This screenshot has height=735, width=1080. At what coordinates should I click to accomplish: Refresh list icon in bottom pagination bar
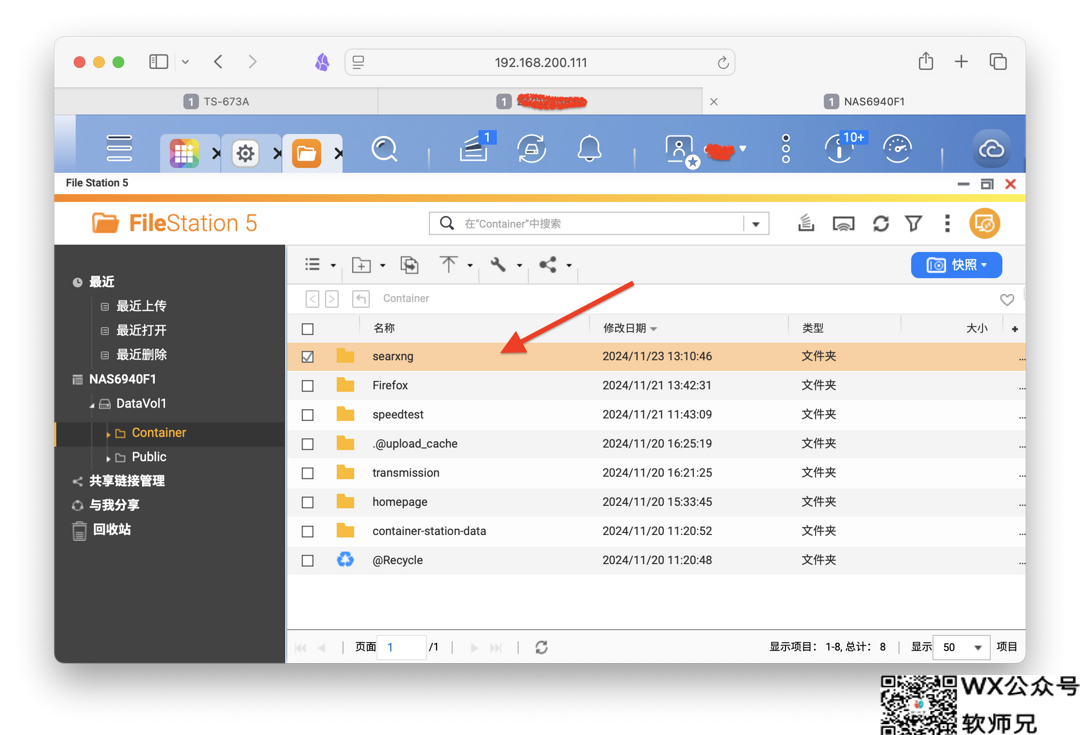click(x=541, y=648)
